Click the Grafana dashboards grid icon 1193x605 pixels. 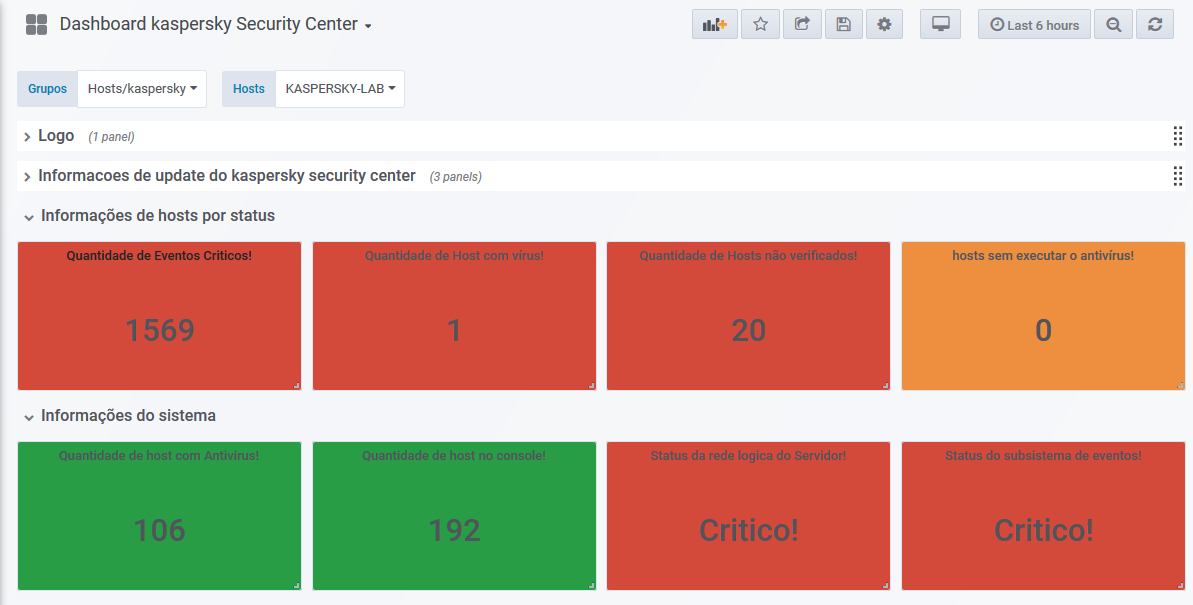(x=36, y=25)
